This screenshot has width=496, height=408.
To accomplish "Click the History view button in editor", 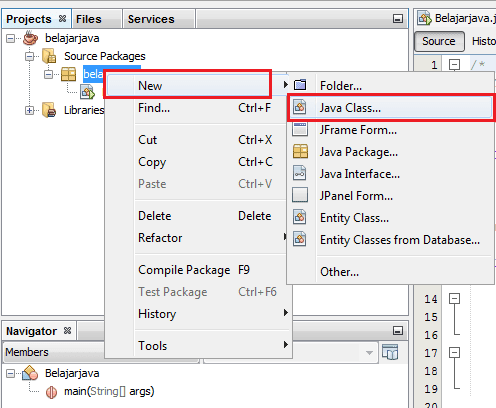I will (483, 41).
